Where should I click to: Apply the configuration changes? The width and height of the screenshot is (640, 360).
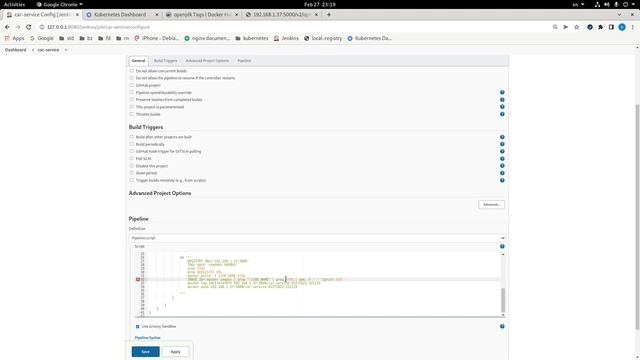pyautogui.click(x=175, y=352)
